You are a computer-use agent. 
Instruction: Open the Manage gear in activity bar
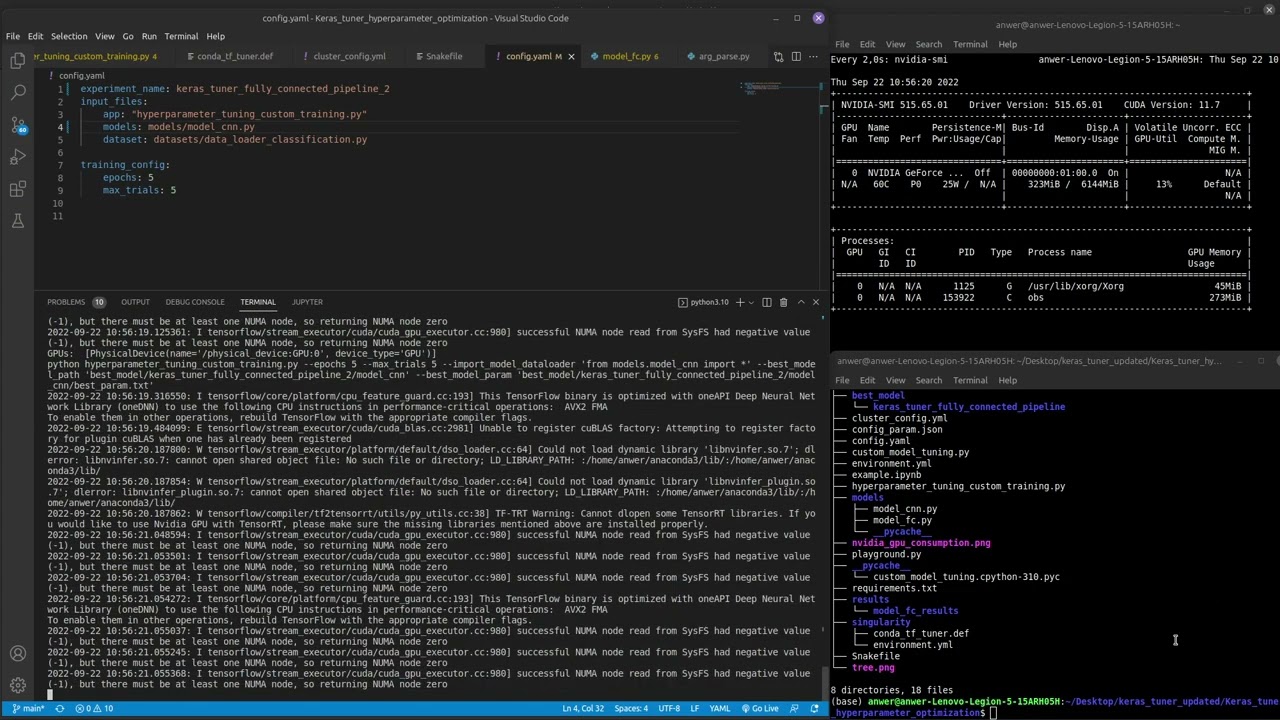click(18, 686)
